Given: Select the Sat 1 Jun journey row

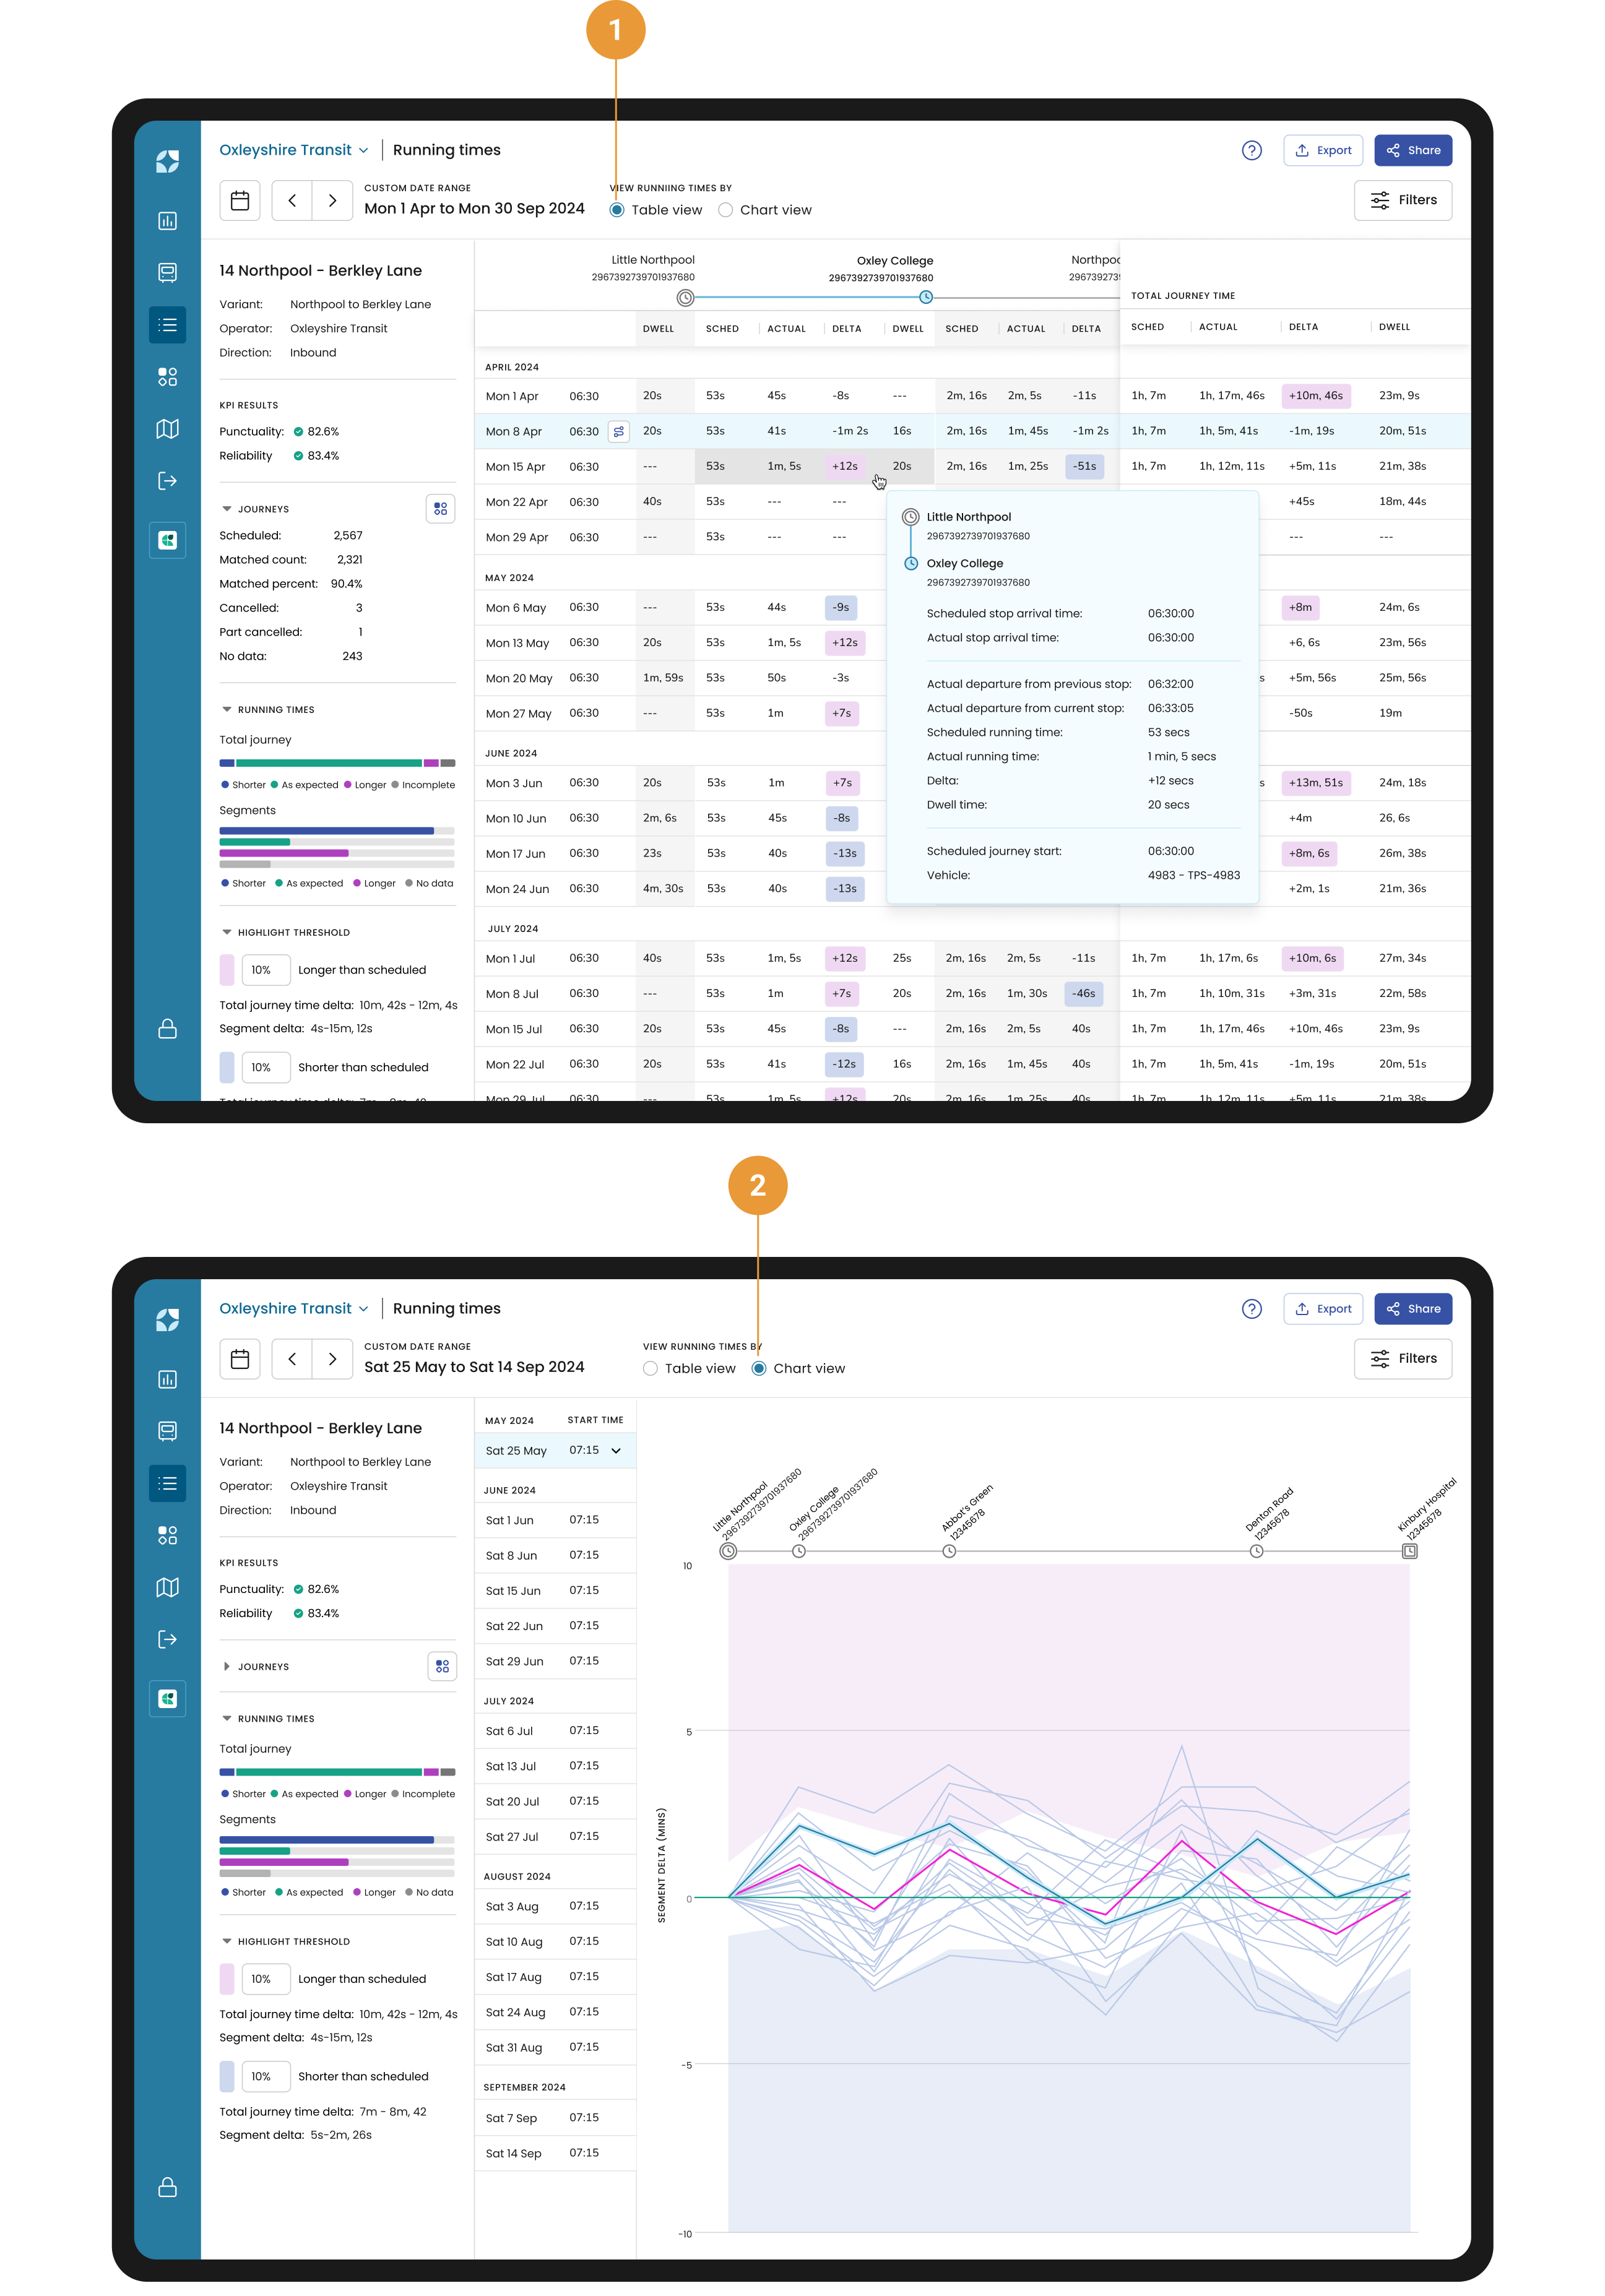Looking at the screenshot, I should [x=555, y=1520].
